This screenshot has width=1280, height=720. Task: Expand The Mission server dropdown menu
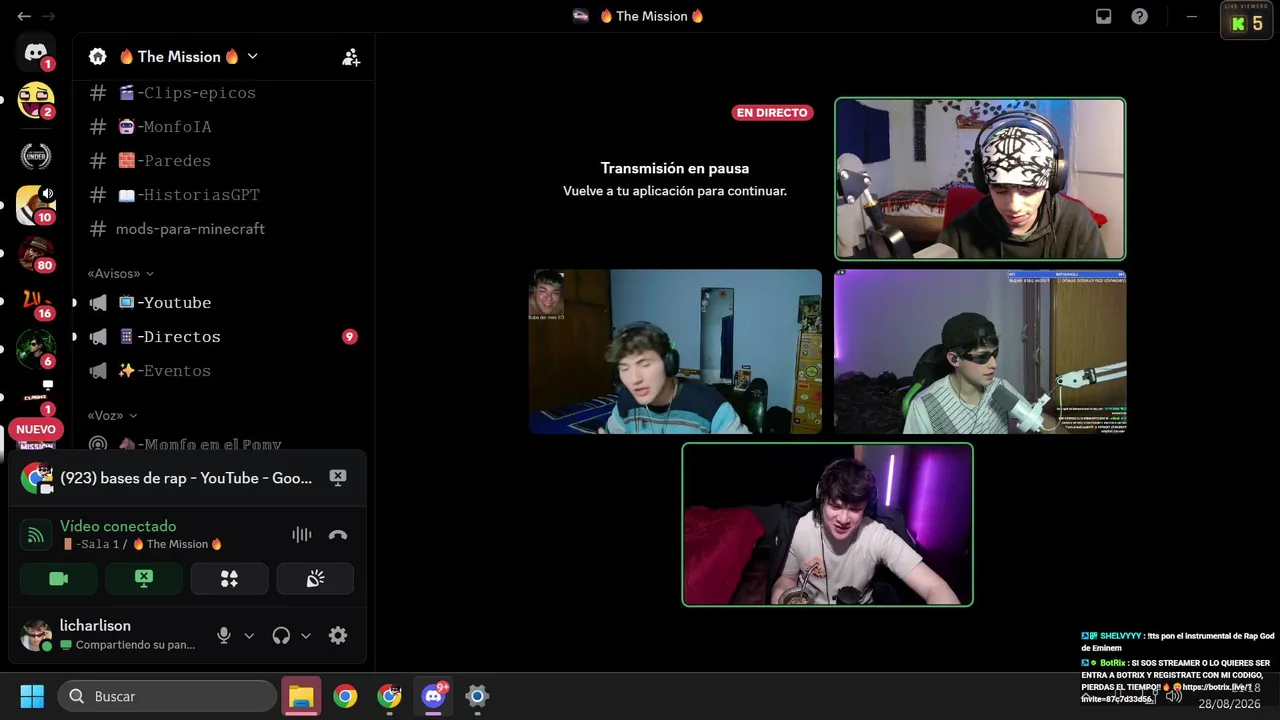(x=252, y=57)
